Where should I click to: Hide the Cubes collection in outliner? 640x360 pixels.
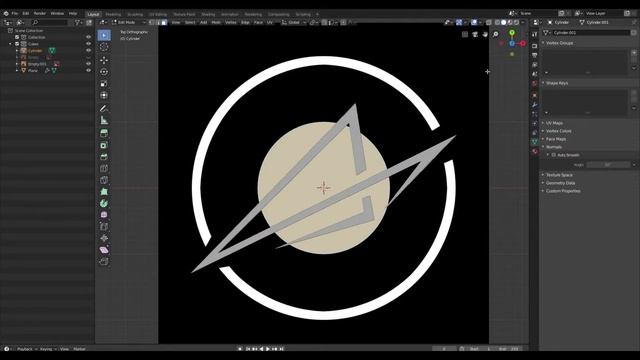[88, 44]
